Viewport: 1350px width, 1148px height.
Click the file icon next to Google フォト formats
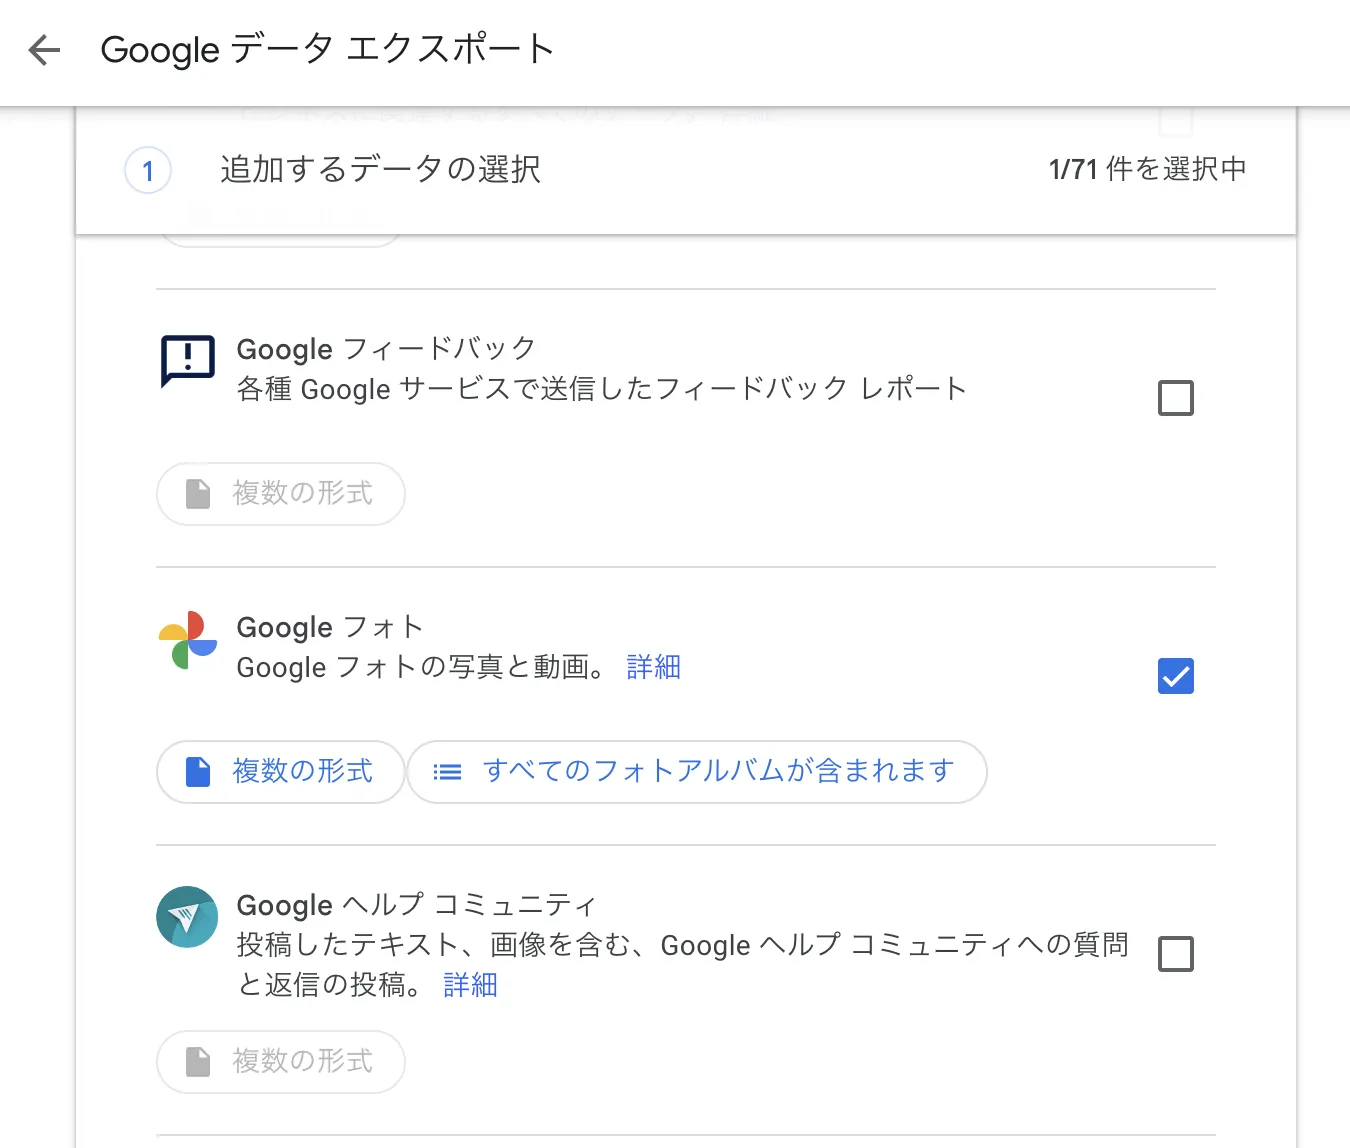[x=196, y=772]
